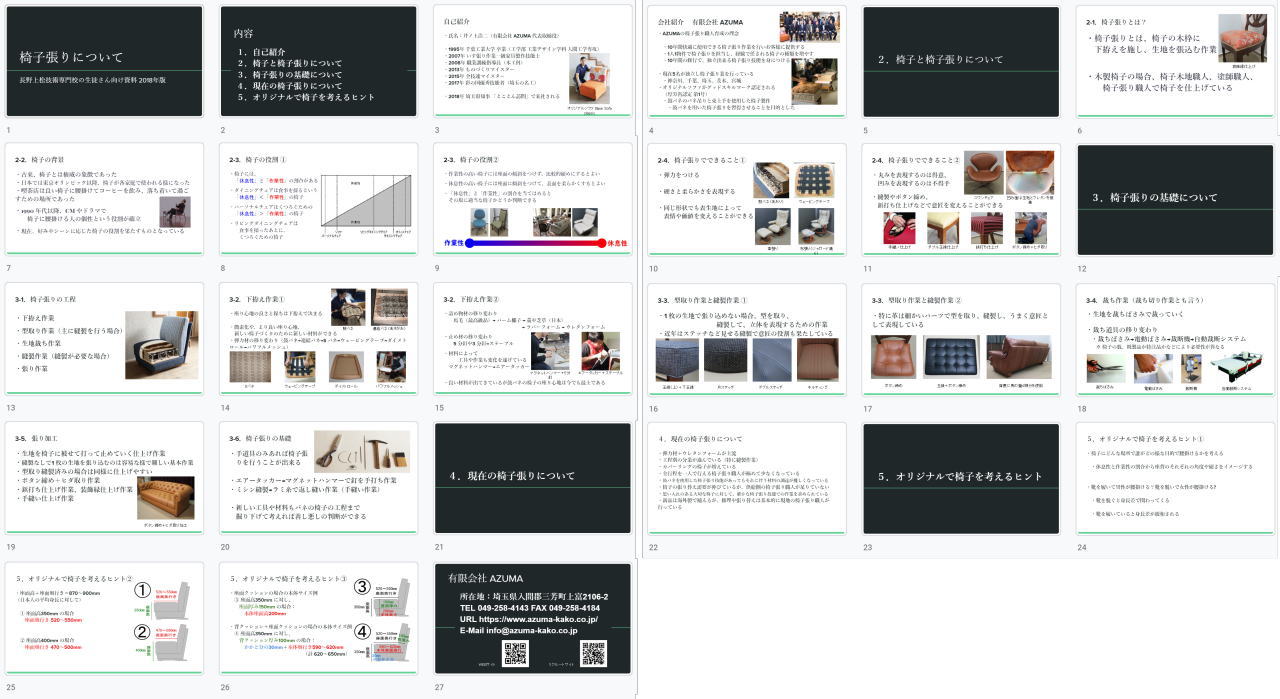Select dark slide 23 オリジナルで椅子を考えるヒント
Image resolution: width=1280 pixels, height=699 pixels.
pyautogui.click(x=961, y=478)
